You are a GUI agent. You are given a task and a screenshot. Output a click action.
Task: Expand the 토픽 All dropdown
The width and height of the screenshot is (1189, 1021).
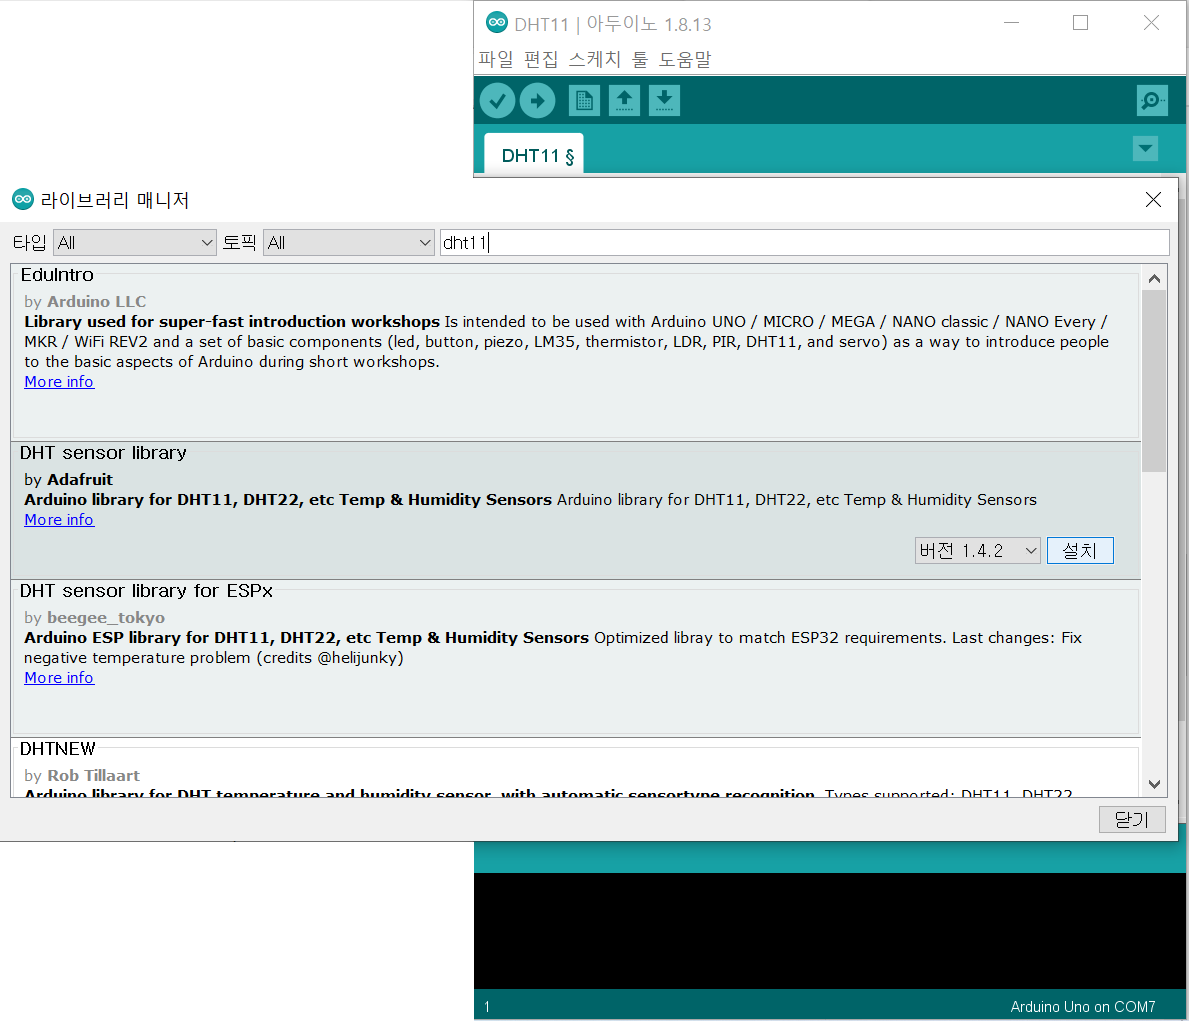pos(349,243)
